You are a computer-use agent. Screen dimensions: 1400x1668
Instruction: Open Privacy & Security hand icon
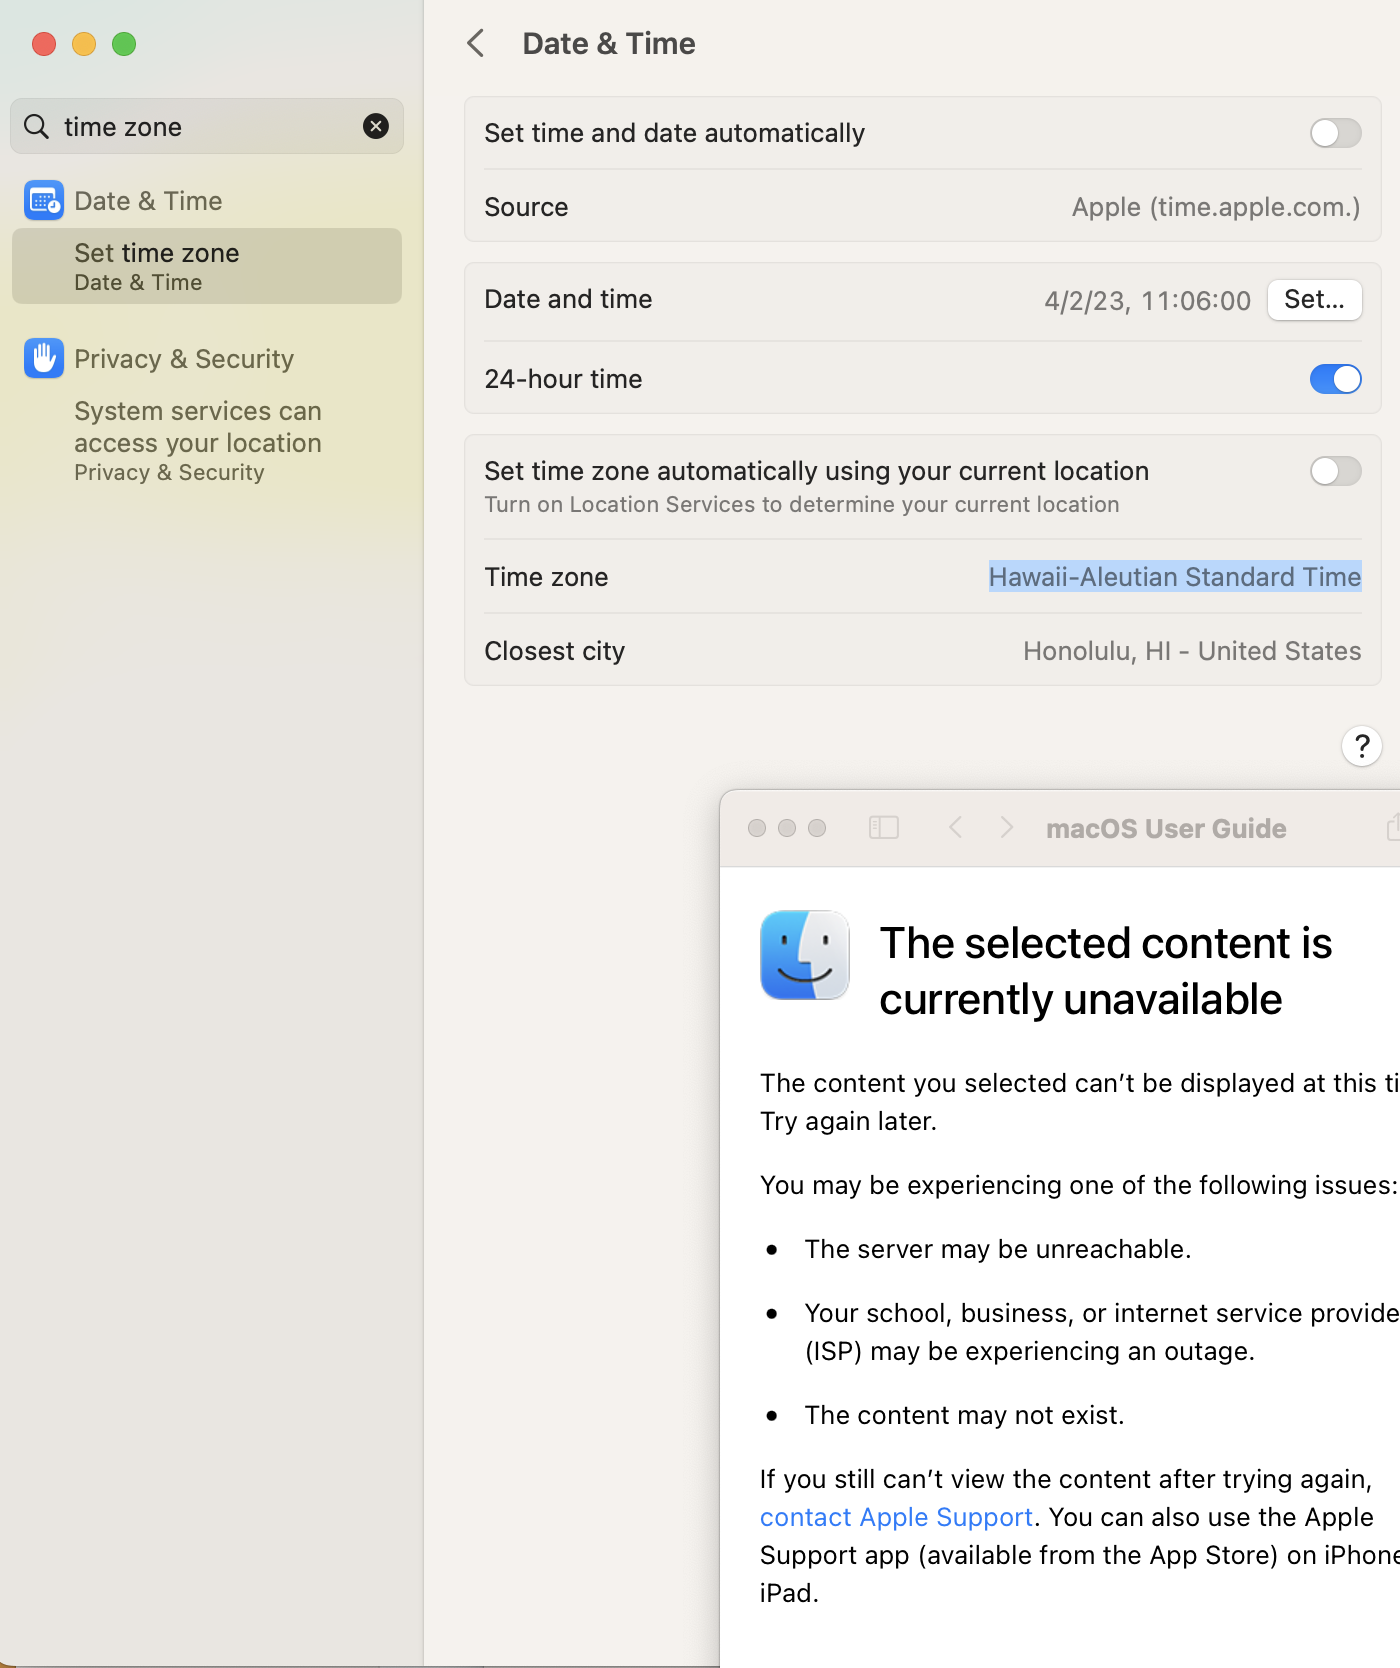click(x=44, y=359)
